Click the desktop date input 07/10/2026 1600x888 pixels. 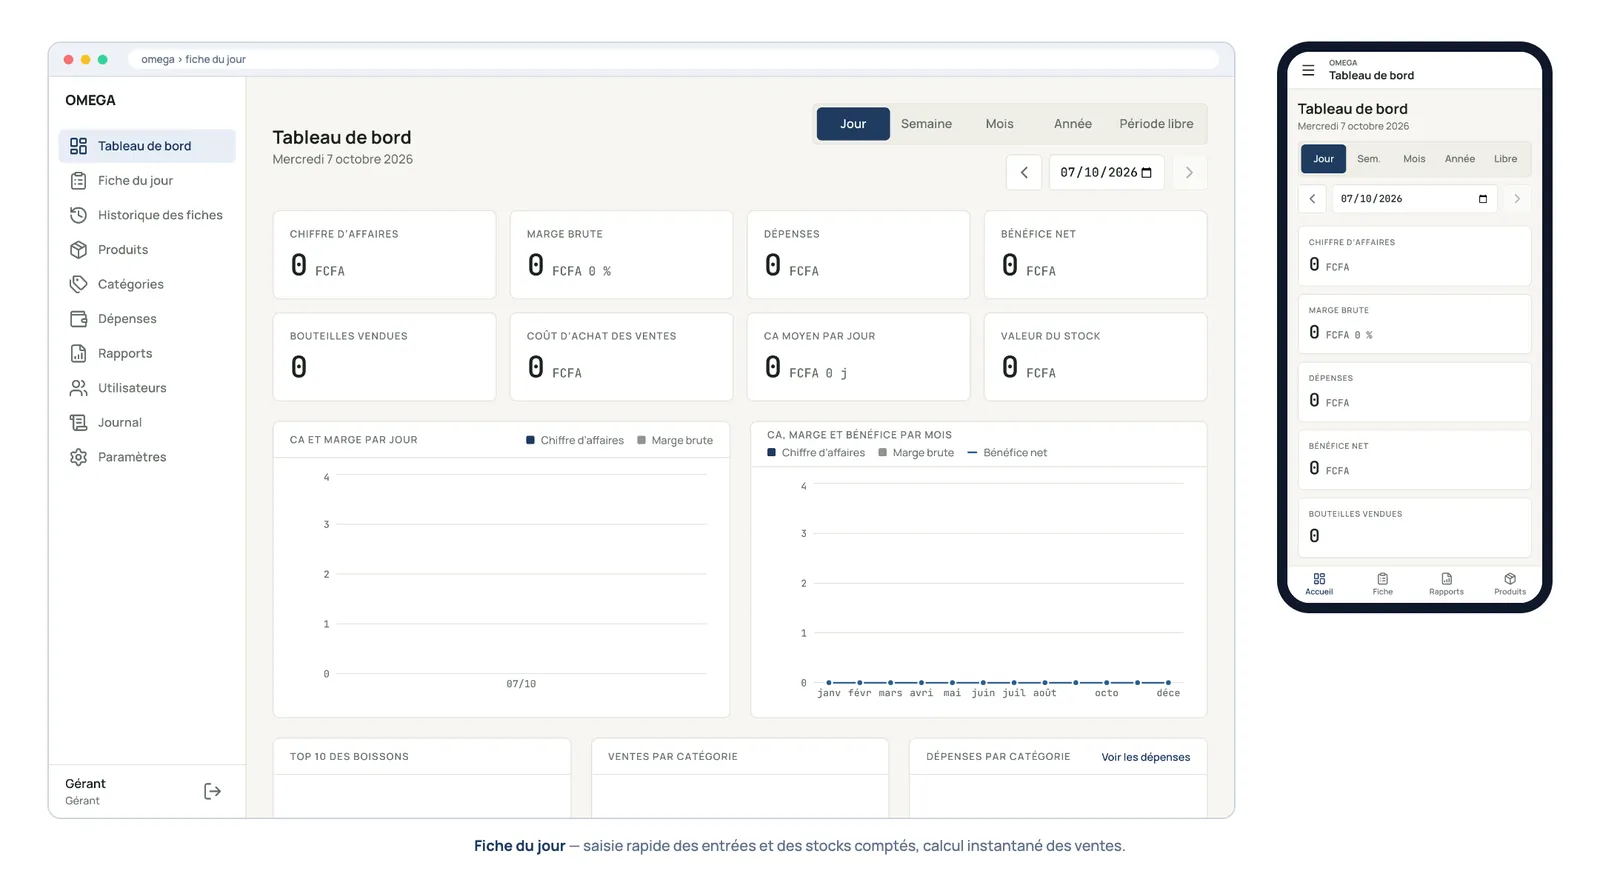pyautogui.click(x=1106, y=173)
